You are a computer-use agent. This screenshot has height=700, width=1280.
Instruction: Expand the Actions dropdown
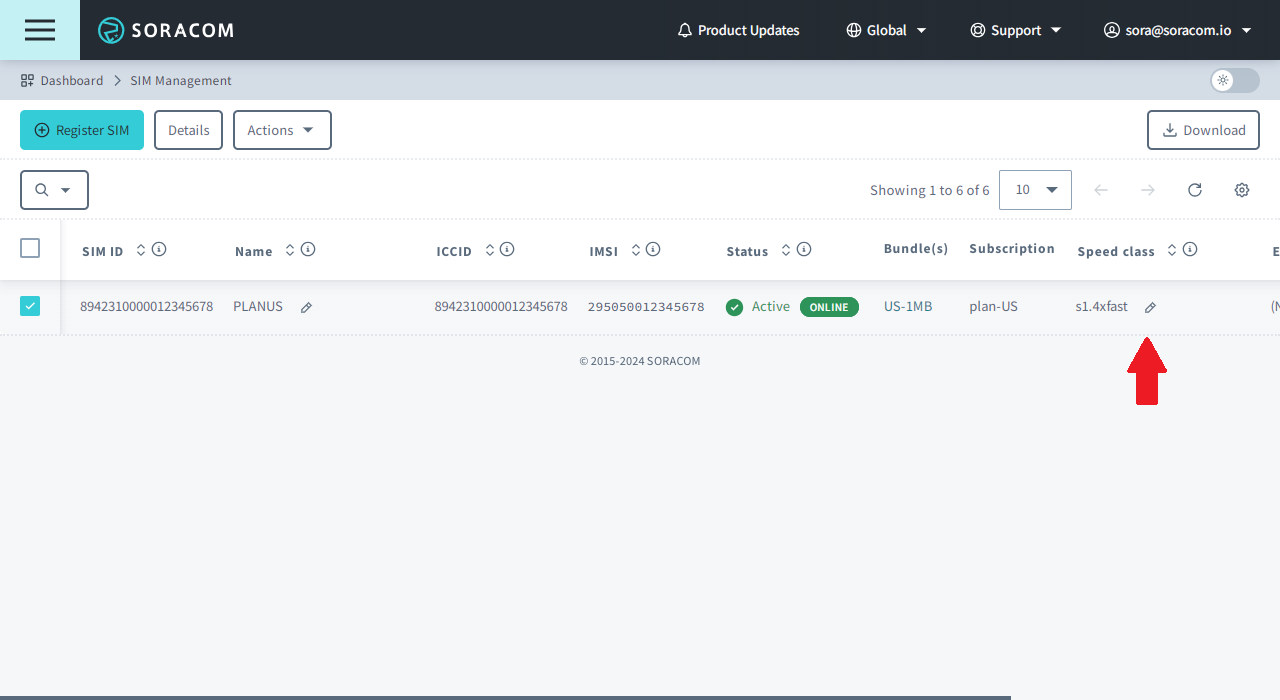[x=282, y=130]
